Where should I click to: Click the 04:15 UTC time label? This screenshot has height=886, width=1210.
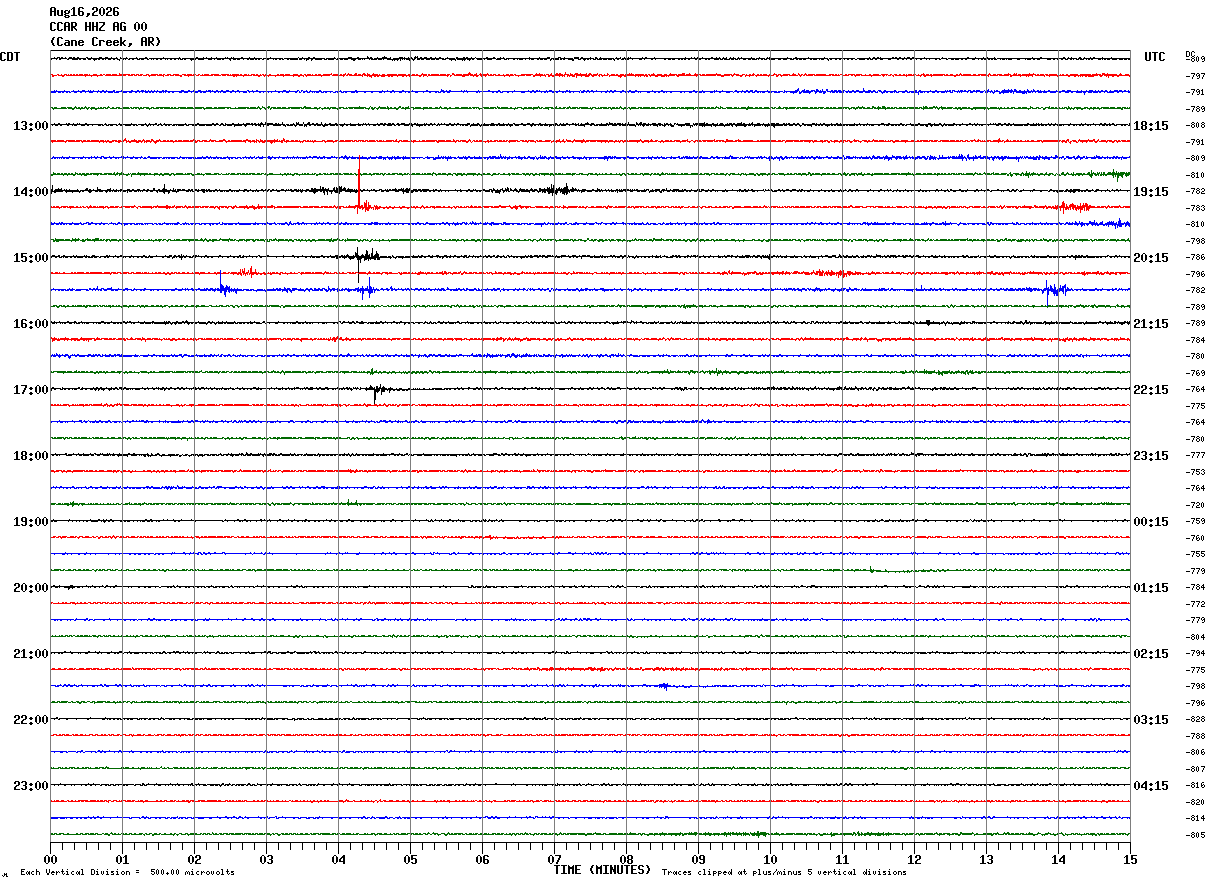pyautogui.click(x=1150, y=786)
